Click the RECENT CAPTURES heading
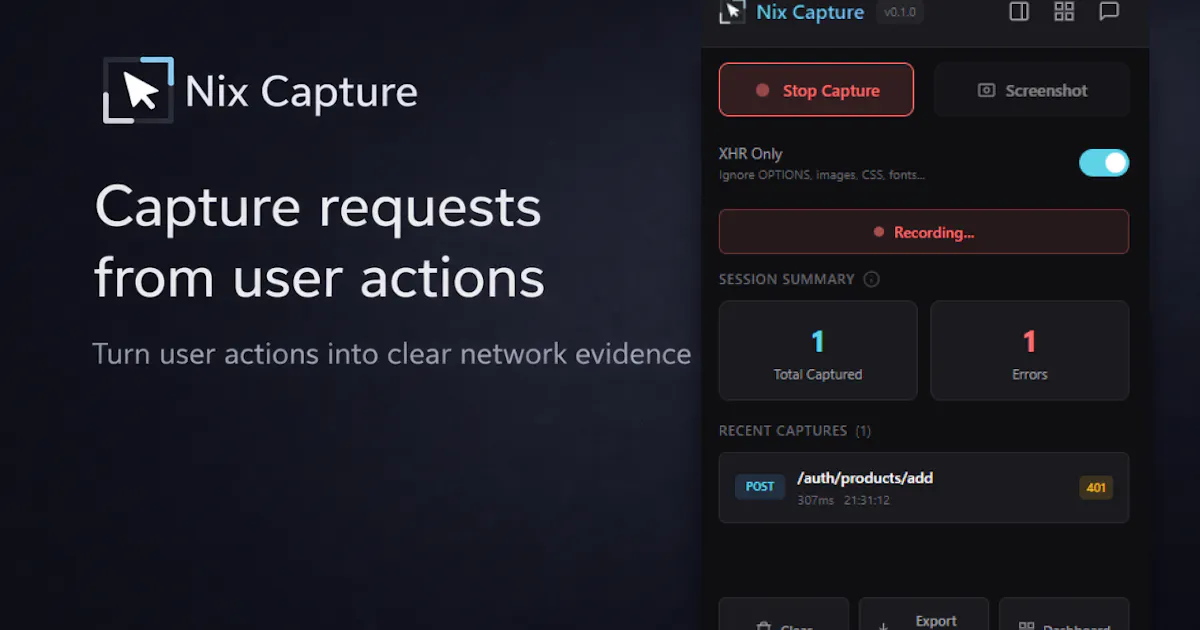 783,431
